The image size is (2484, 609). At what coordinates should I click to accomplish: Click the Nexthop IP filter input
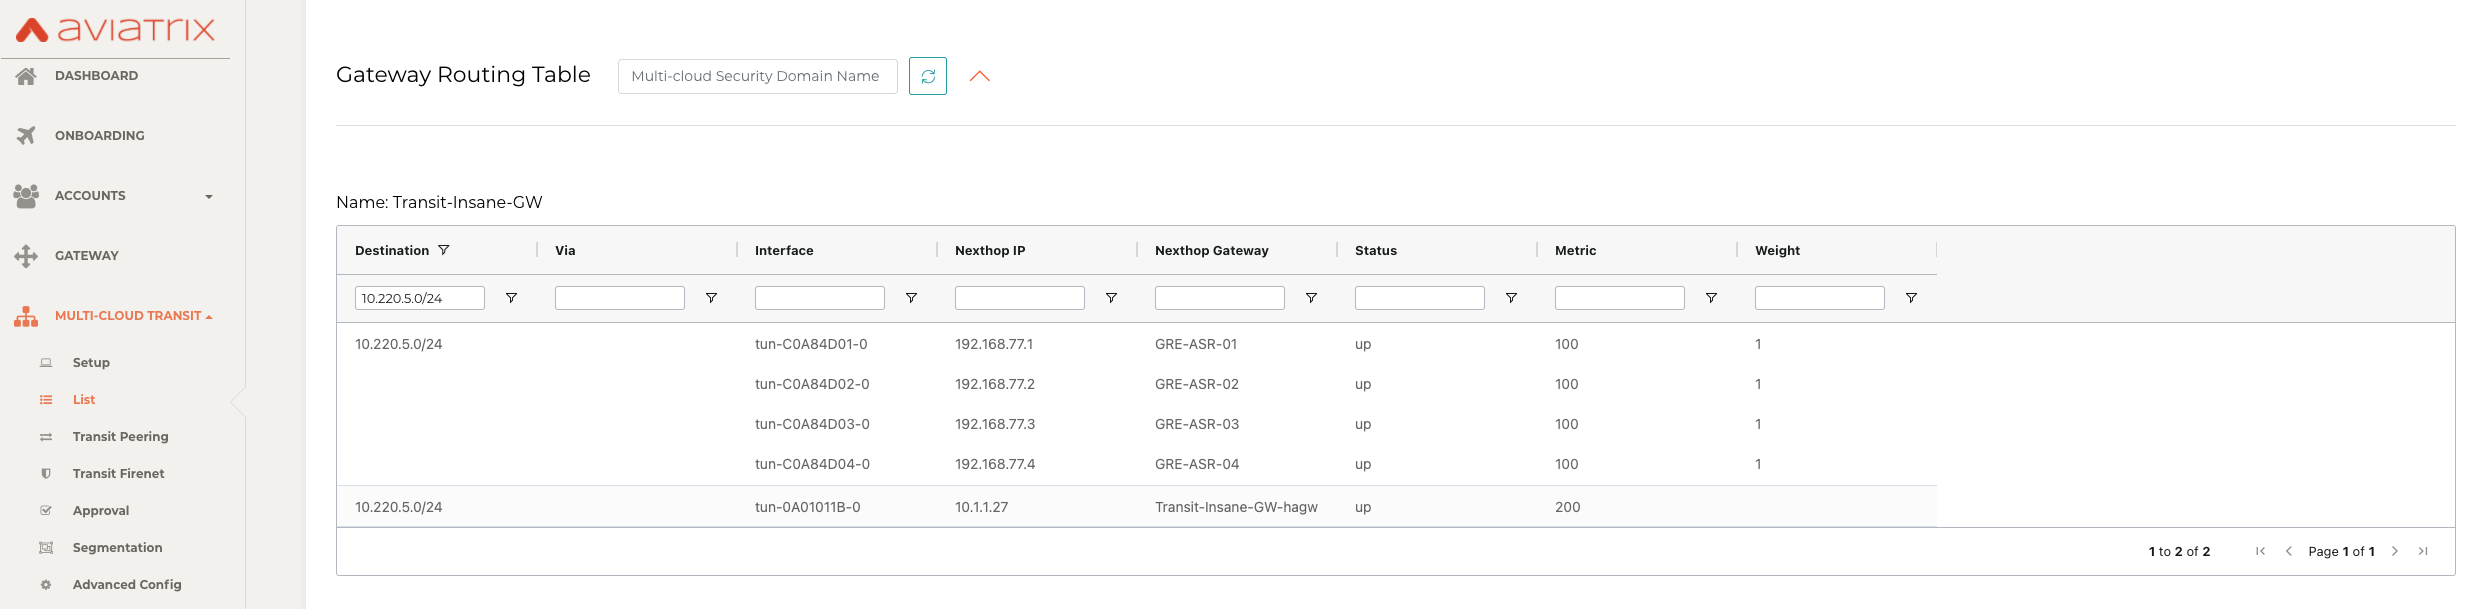click(x=1020, y=298)
